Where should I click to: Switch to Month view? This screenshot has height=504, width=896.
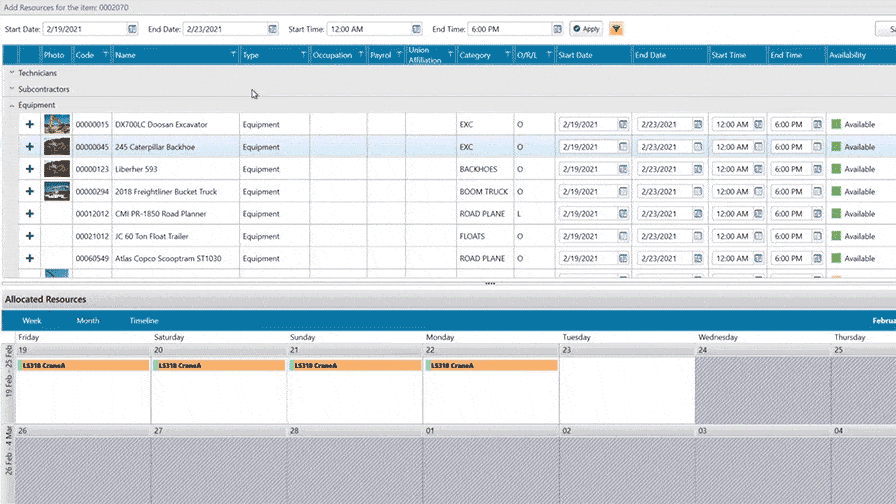pyautogui.click(x=87, y=321)
